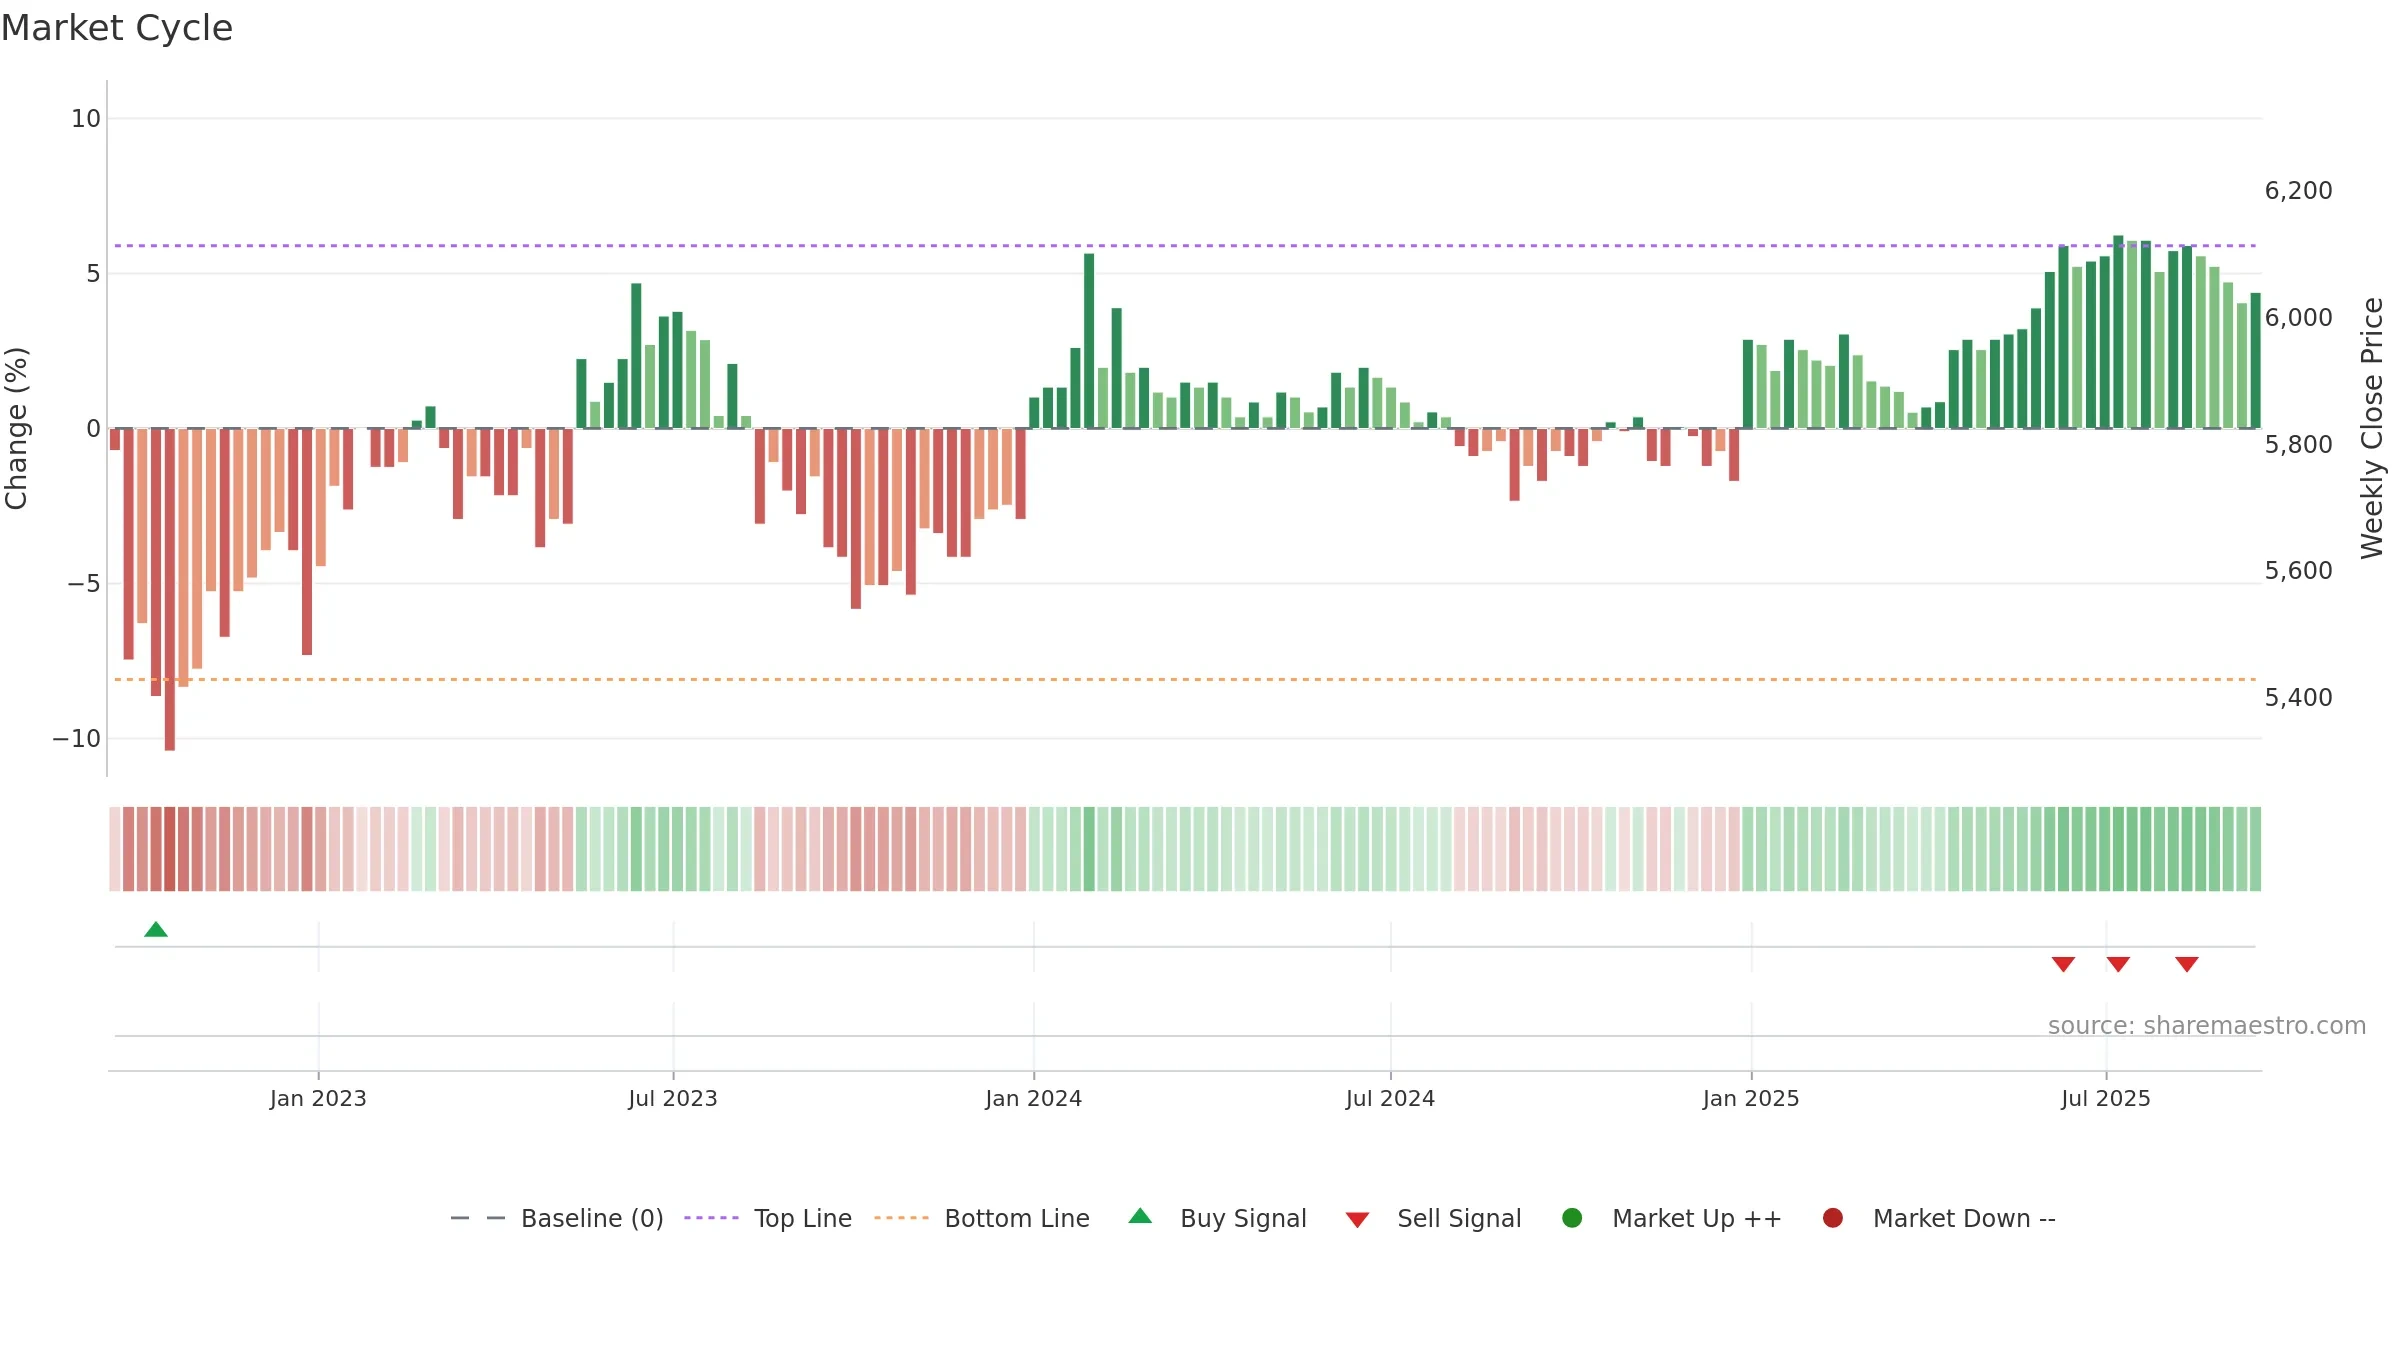Image resolution: width=2400 pixels, height=1350 pixels.
Task: Click the Weekly Close Price axis title
Action: (2372, 428)
